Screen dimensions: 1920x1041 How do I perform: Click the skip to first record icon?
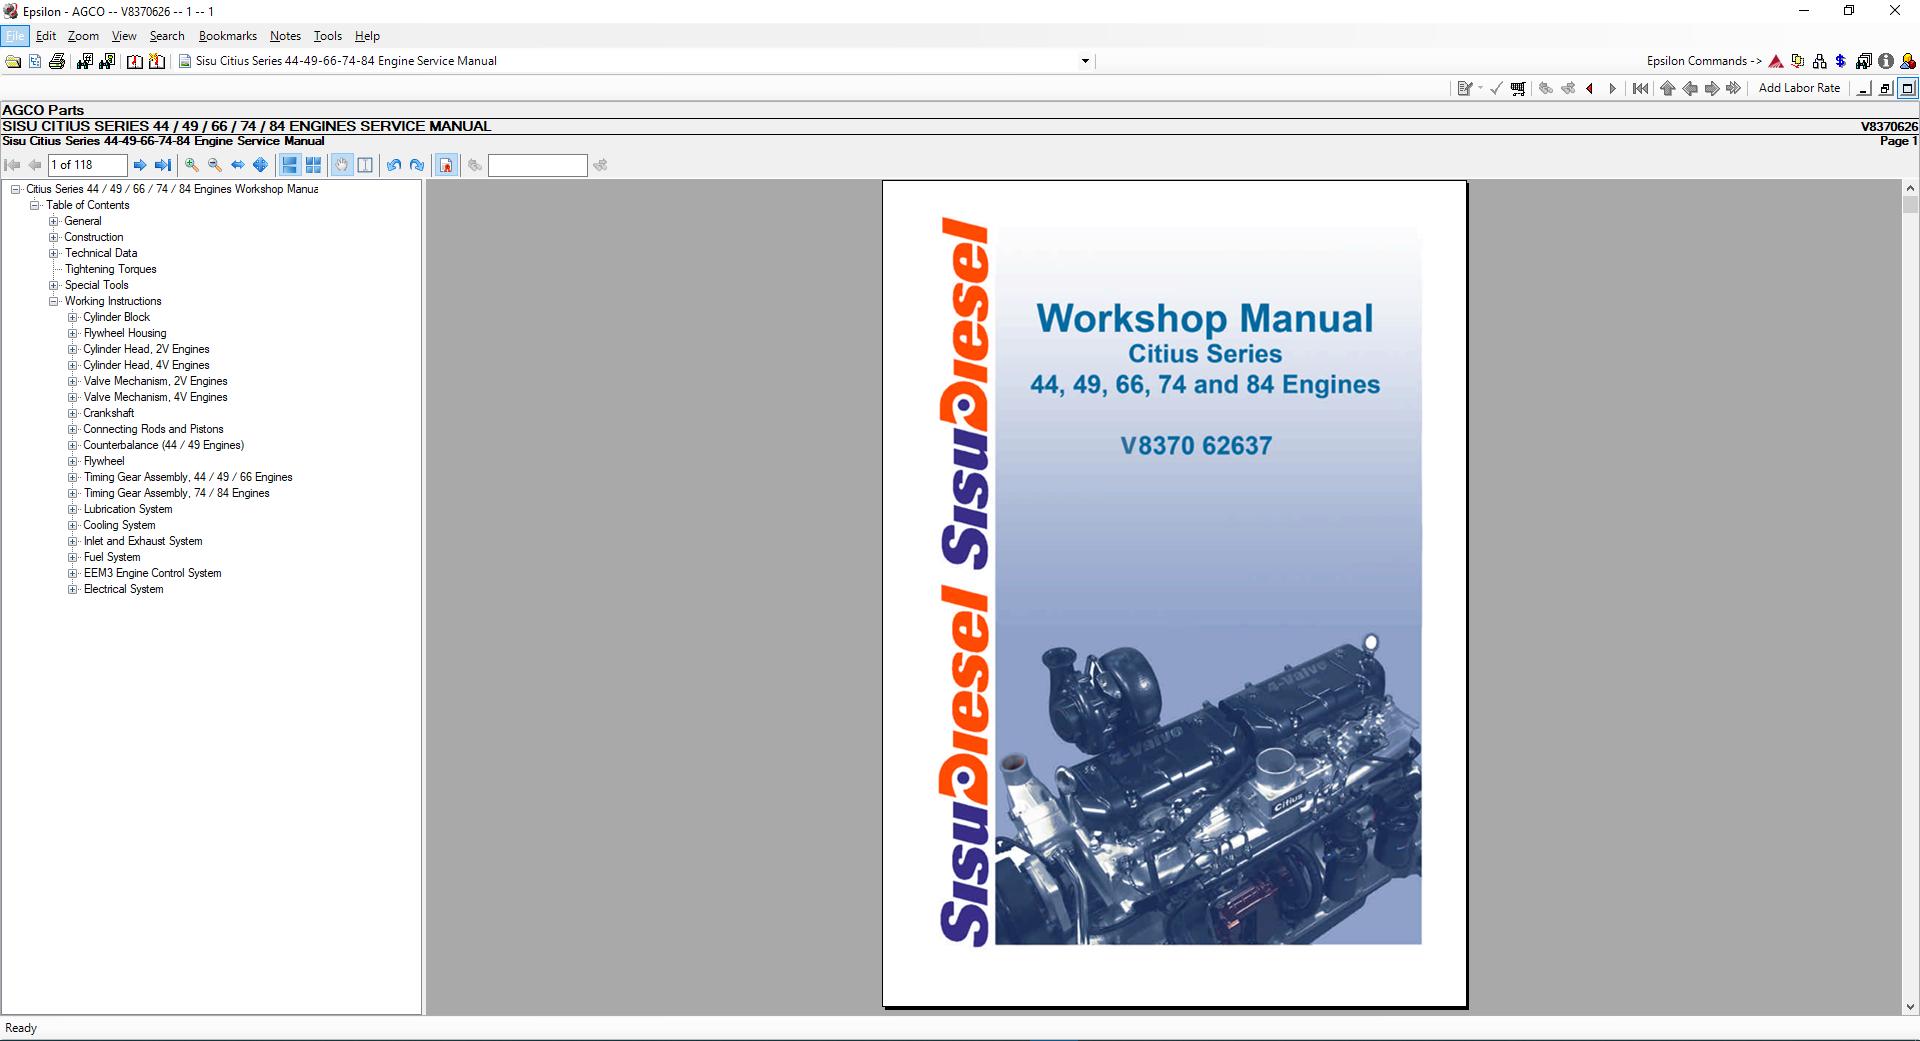[x=1640, y=89]
